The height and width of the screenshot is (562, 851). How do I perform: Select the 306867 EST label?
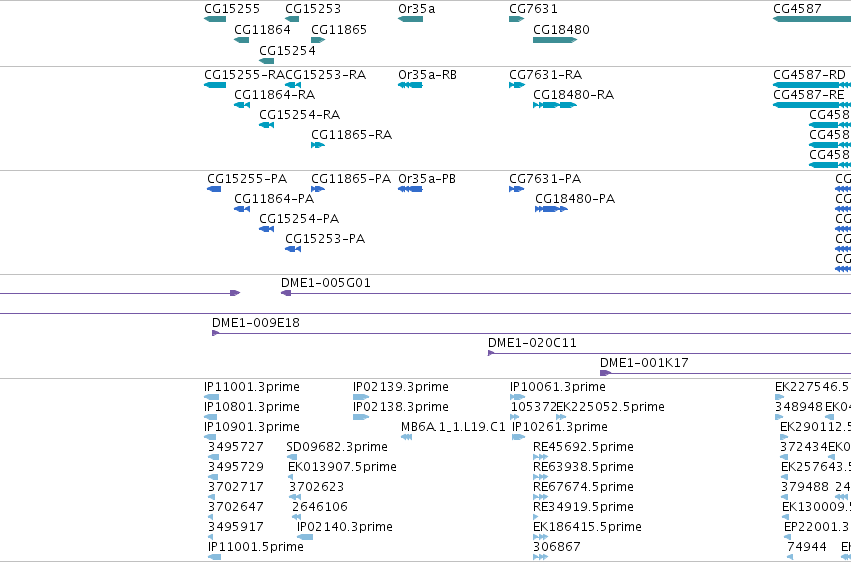(556, 547)
